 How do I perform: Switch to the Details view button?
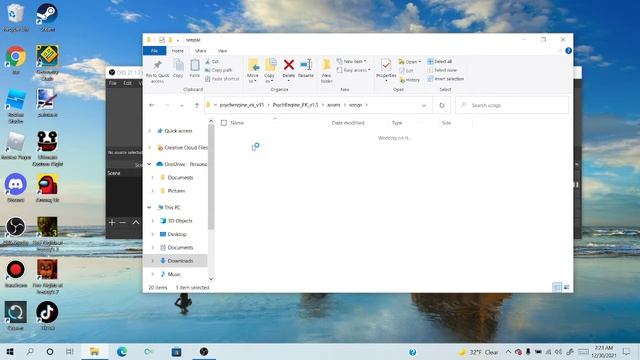click(x=557, y=287)
